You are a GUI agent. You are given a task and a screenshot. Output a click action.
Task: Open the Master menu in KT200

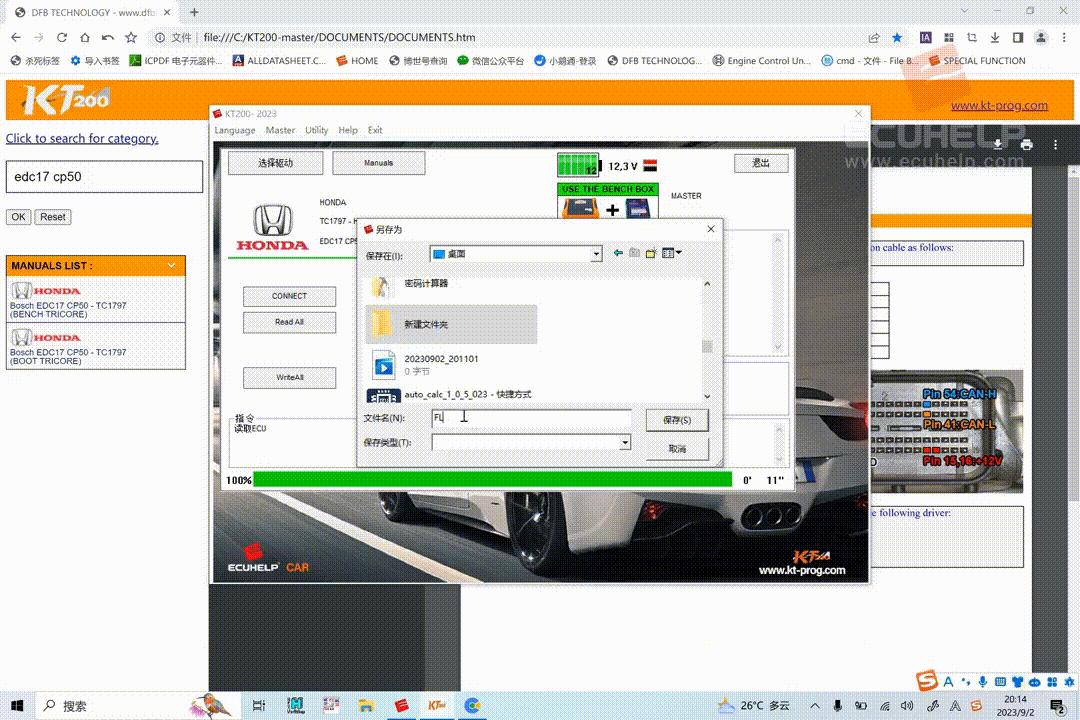point(280,130)
